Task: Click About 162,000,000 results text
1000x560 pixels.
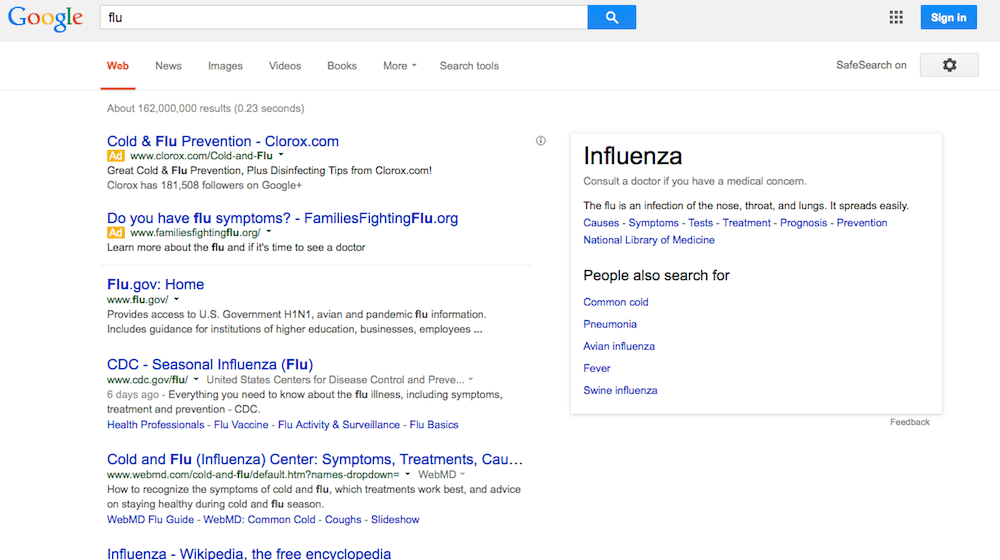Action: coord(205,108)
